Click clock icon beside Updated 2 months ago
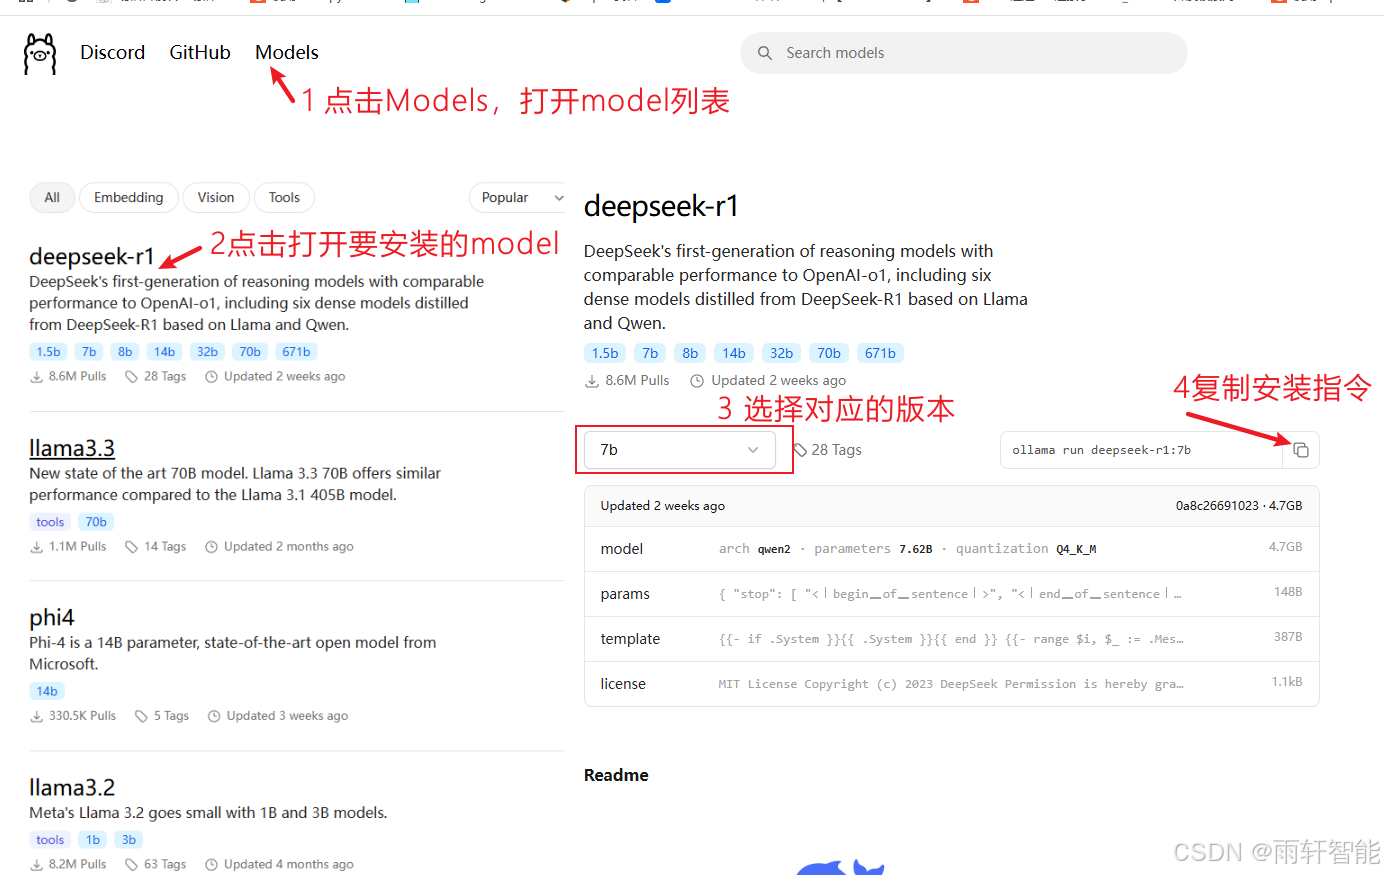This screenshot has height=875, width=1384. tap(211, 547)
